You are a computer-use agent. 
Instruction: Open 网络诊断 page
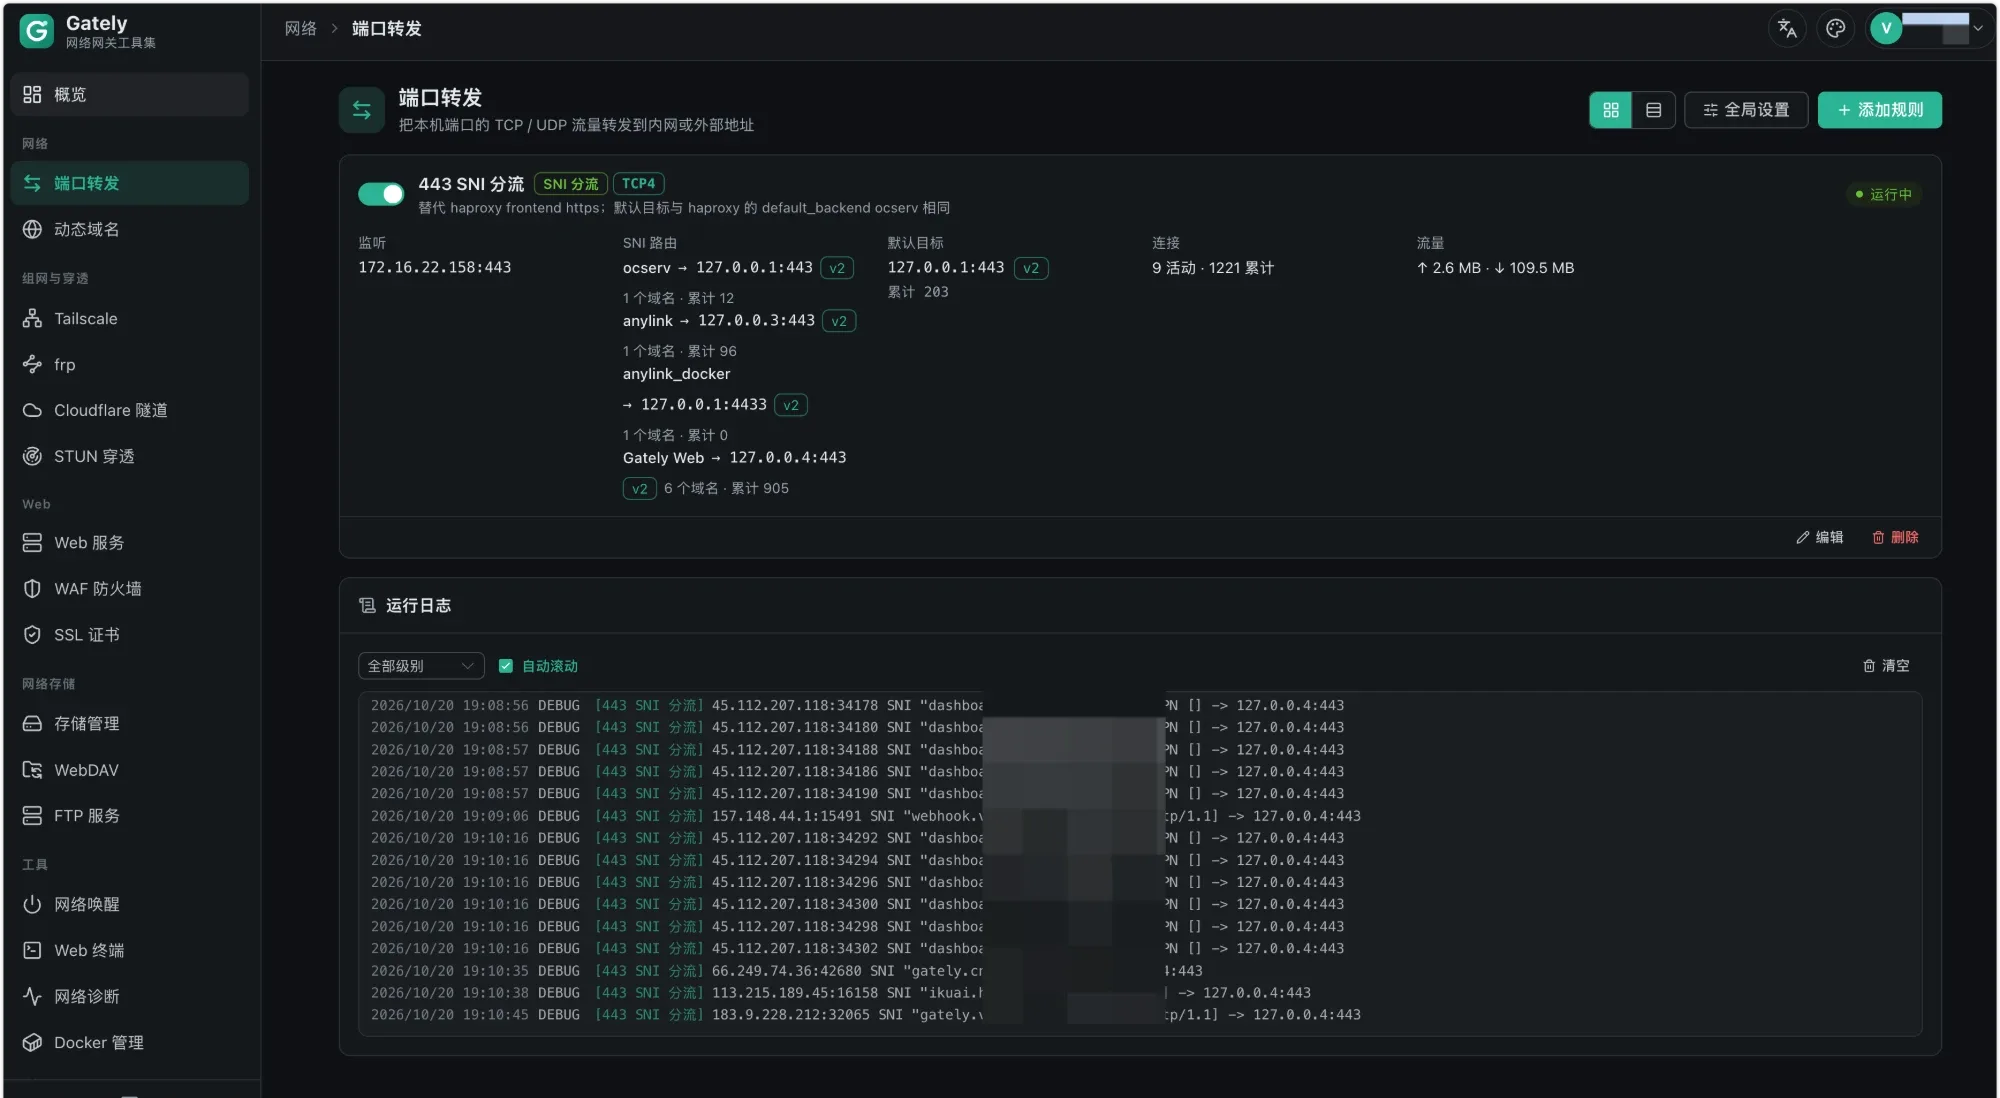(130, 997)
